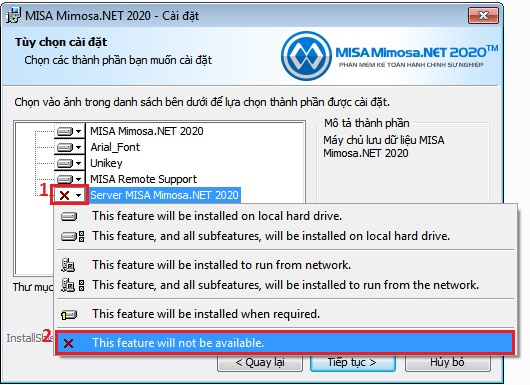Choose 'This feature will be installed to run from network'
The height and width of the screenshot is (385, 530).
coord(285,265)
